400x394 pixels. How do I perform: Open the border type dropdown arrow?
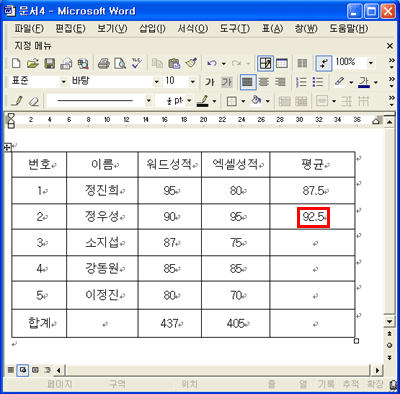pos(243,101)
